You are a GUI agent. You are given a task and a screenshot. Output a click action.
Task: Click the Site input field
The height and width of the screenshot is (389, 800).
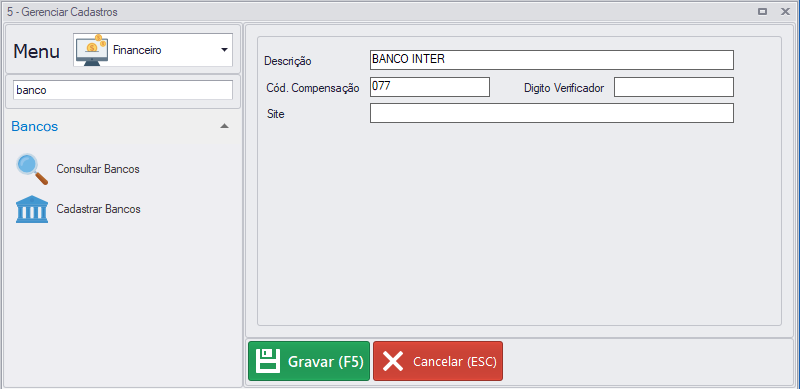[552, 113]
